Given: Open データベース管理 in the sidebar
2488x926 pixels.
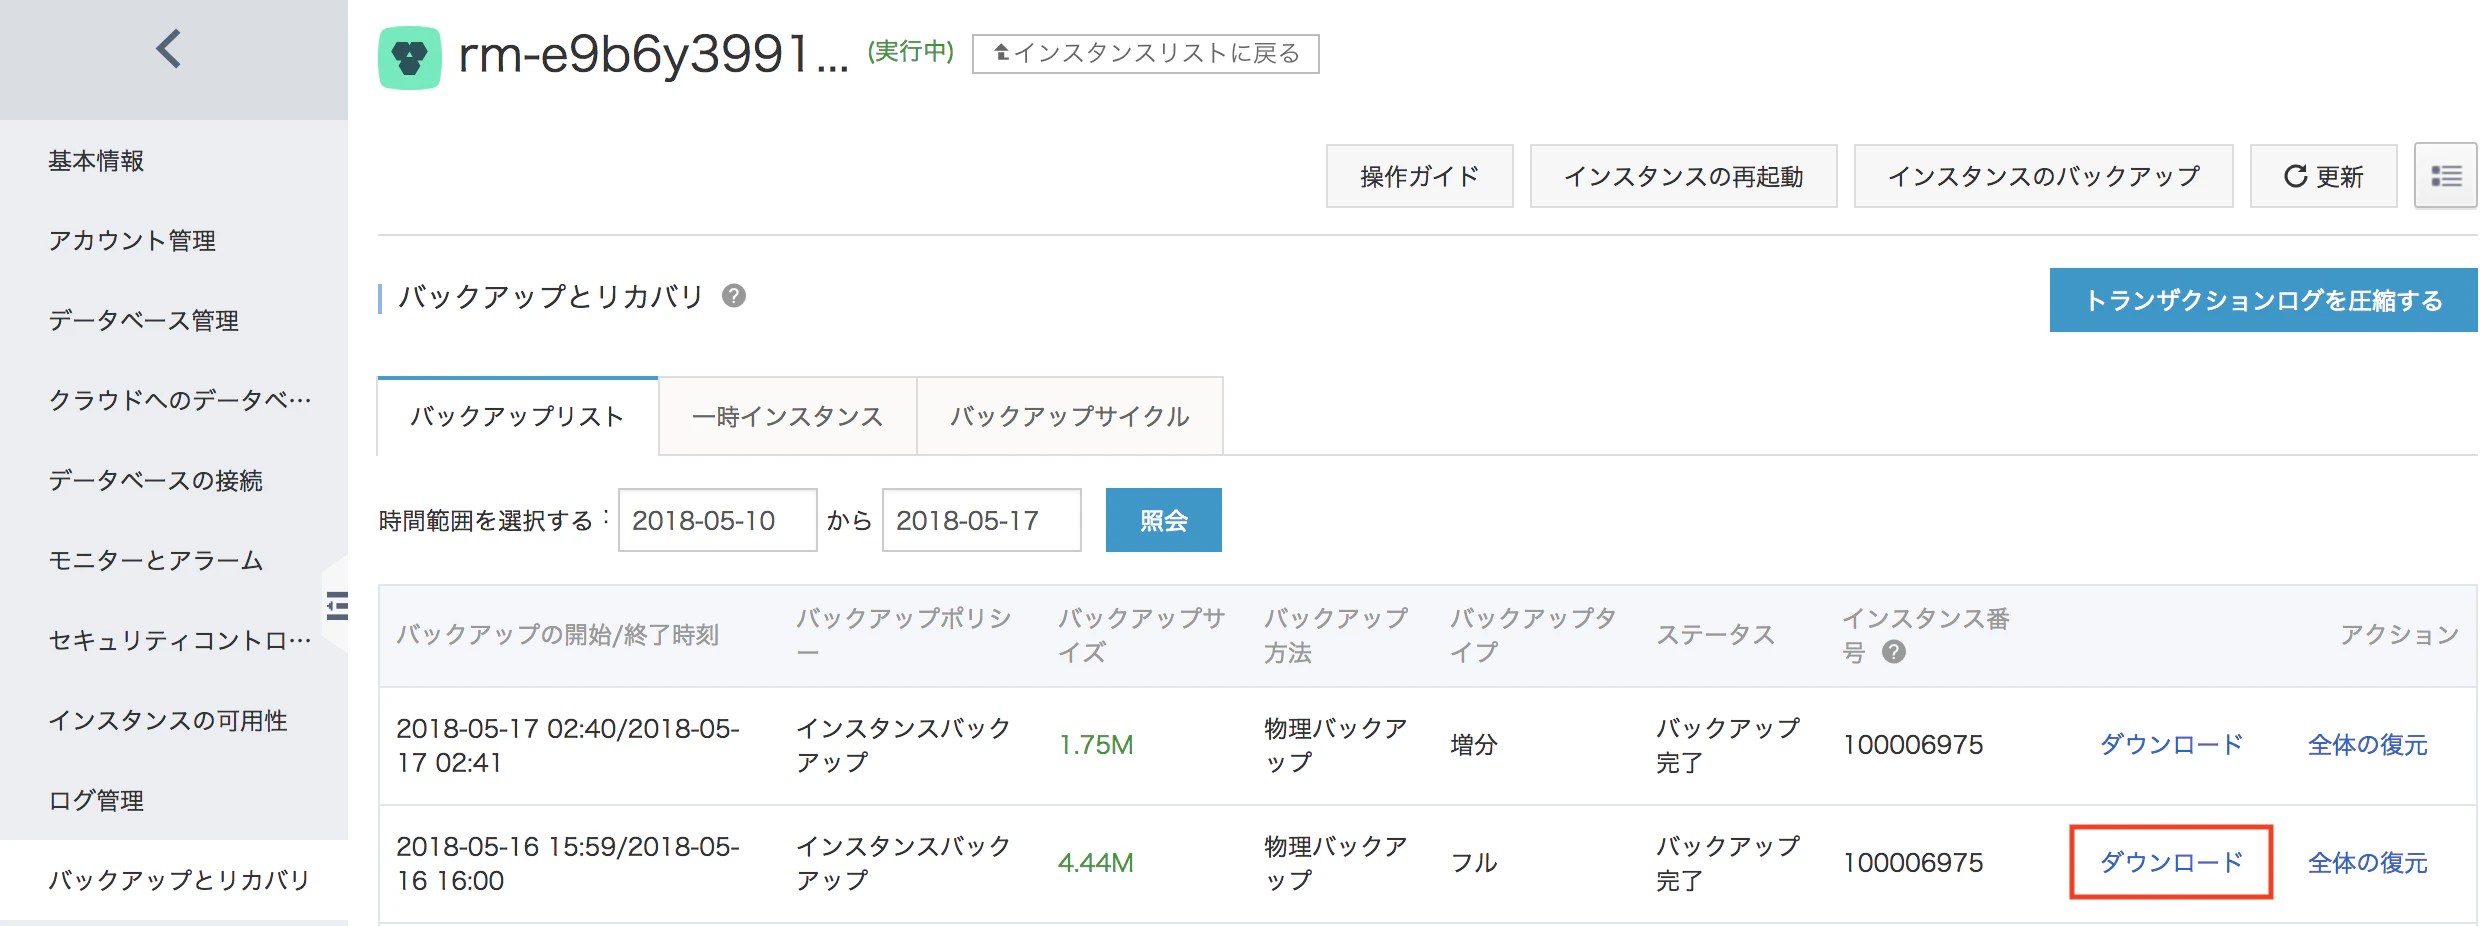Looking at the screenshot, I should pos(174,320).
